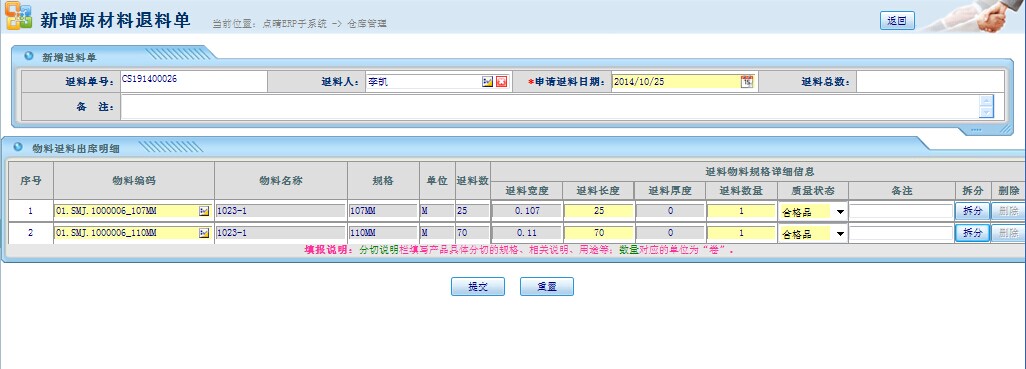Expand 质量状态 dropdown in row 2

click(840, 234)
